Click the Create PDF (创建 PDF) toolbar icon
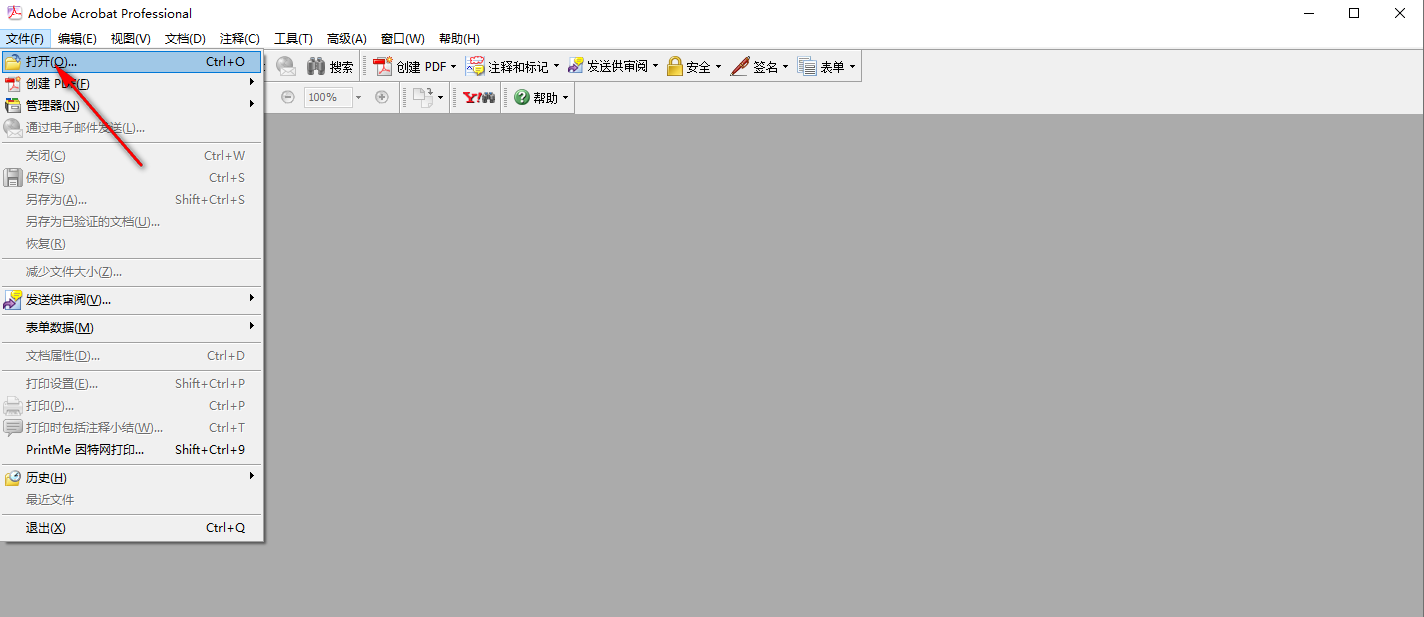The width and height of the screenshot is (1424, 617). coord(383,67)
